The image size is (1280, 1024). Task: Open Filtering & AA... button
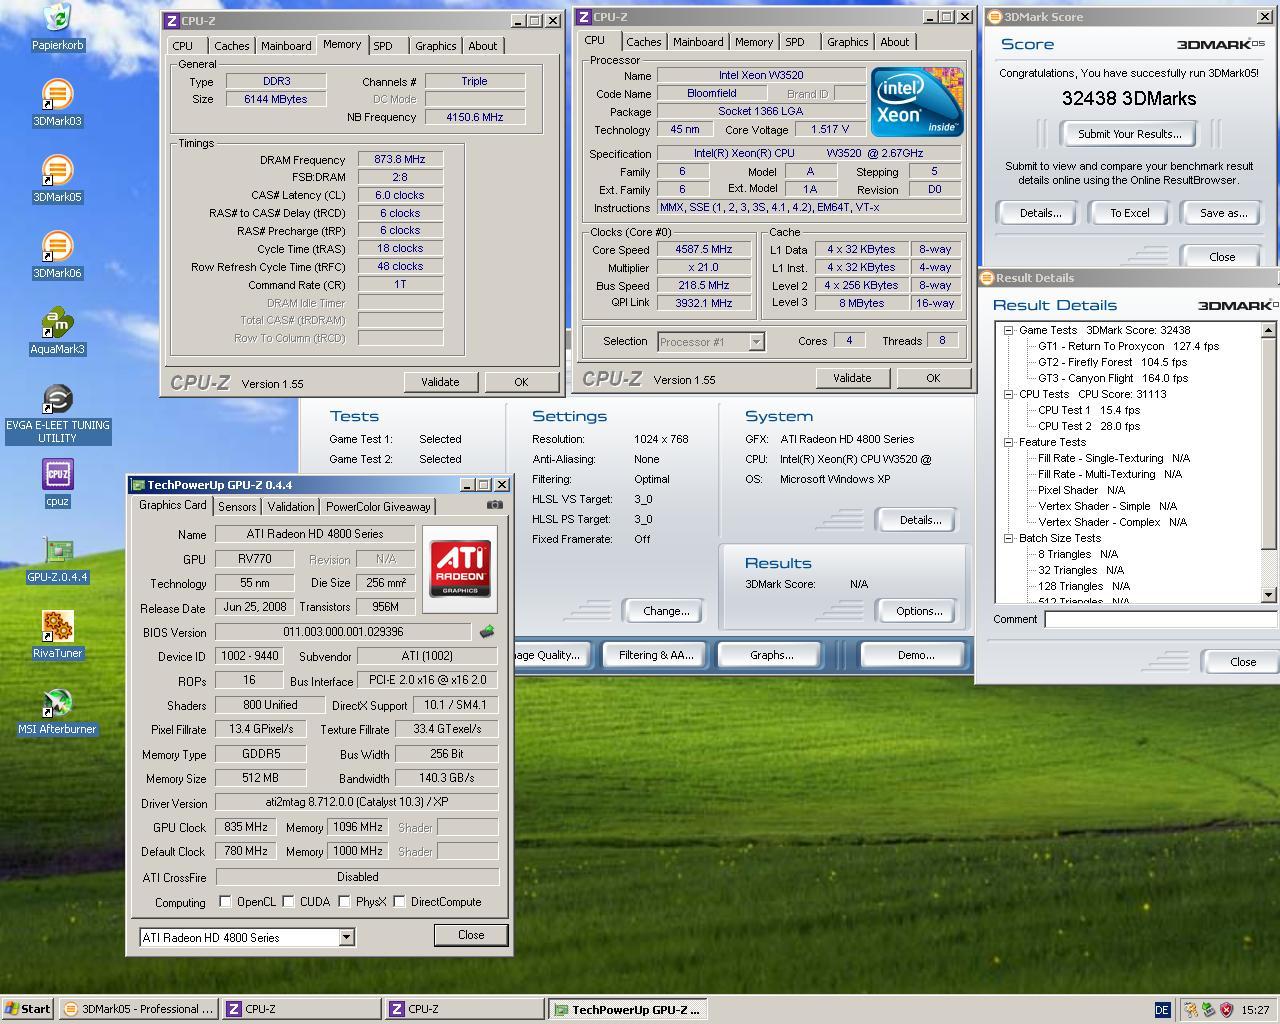(x=655, y=655)
